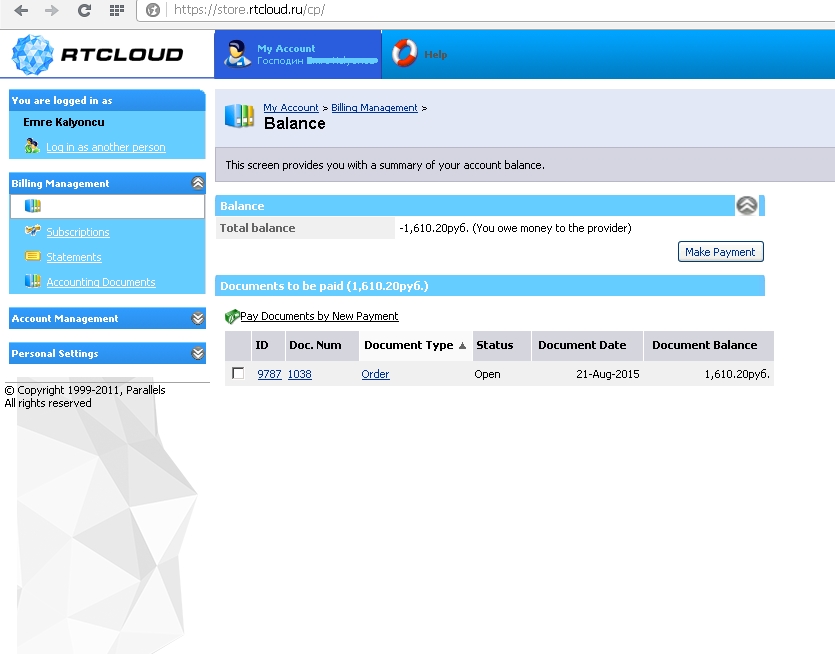Open Accounting Documents link
835x654 pixels.
pos(101,282)
